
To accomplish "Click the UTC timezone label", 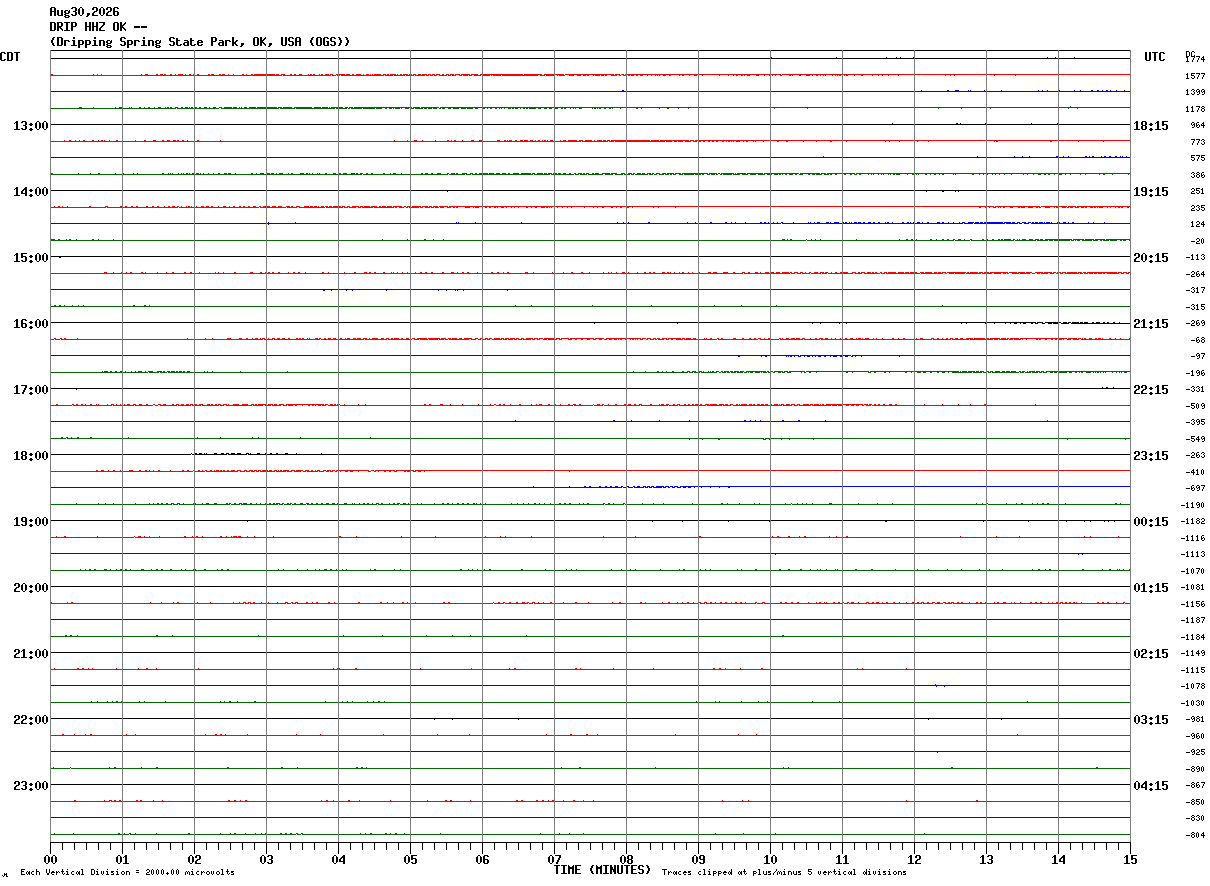I will point(1155,57).
